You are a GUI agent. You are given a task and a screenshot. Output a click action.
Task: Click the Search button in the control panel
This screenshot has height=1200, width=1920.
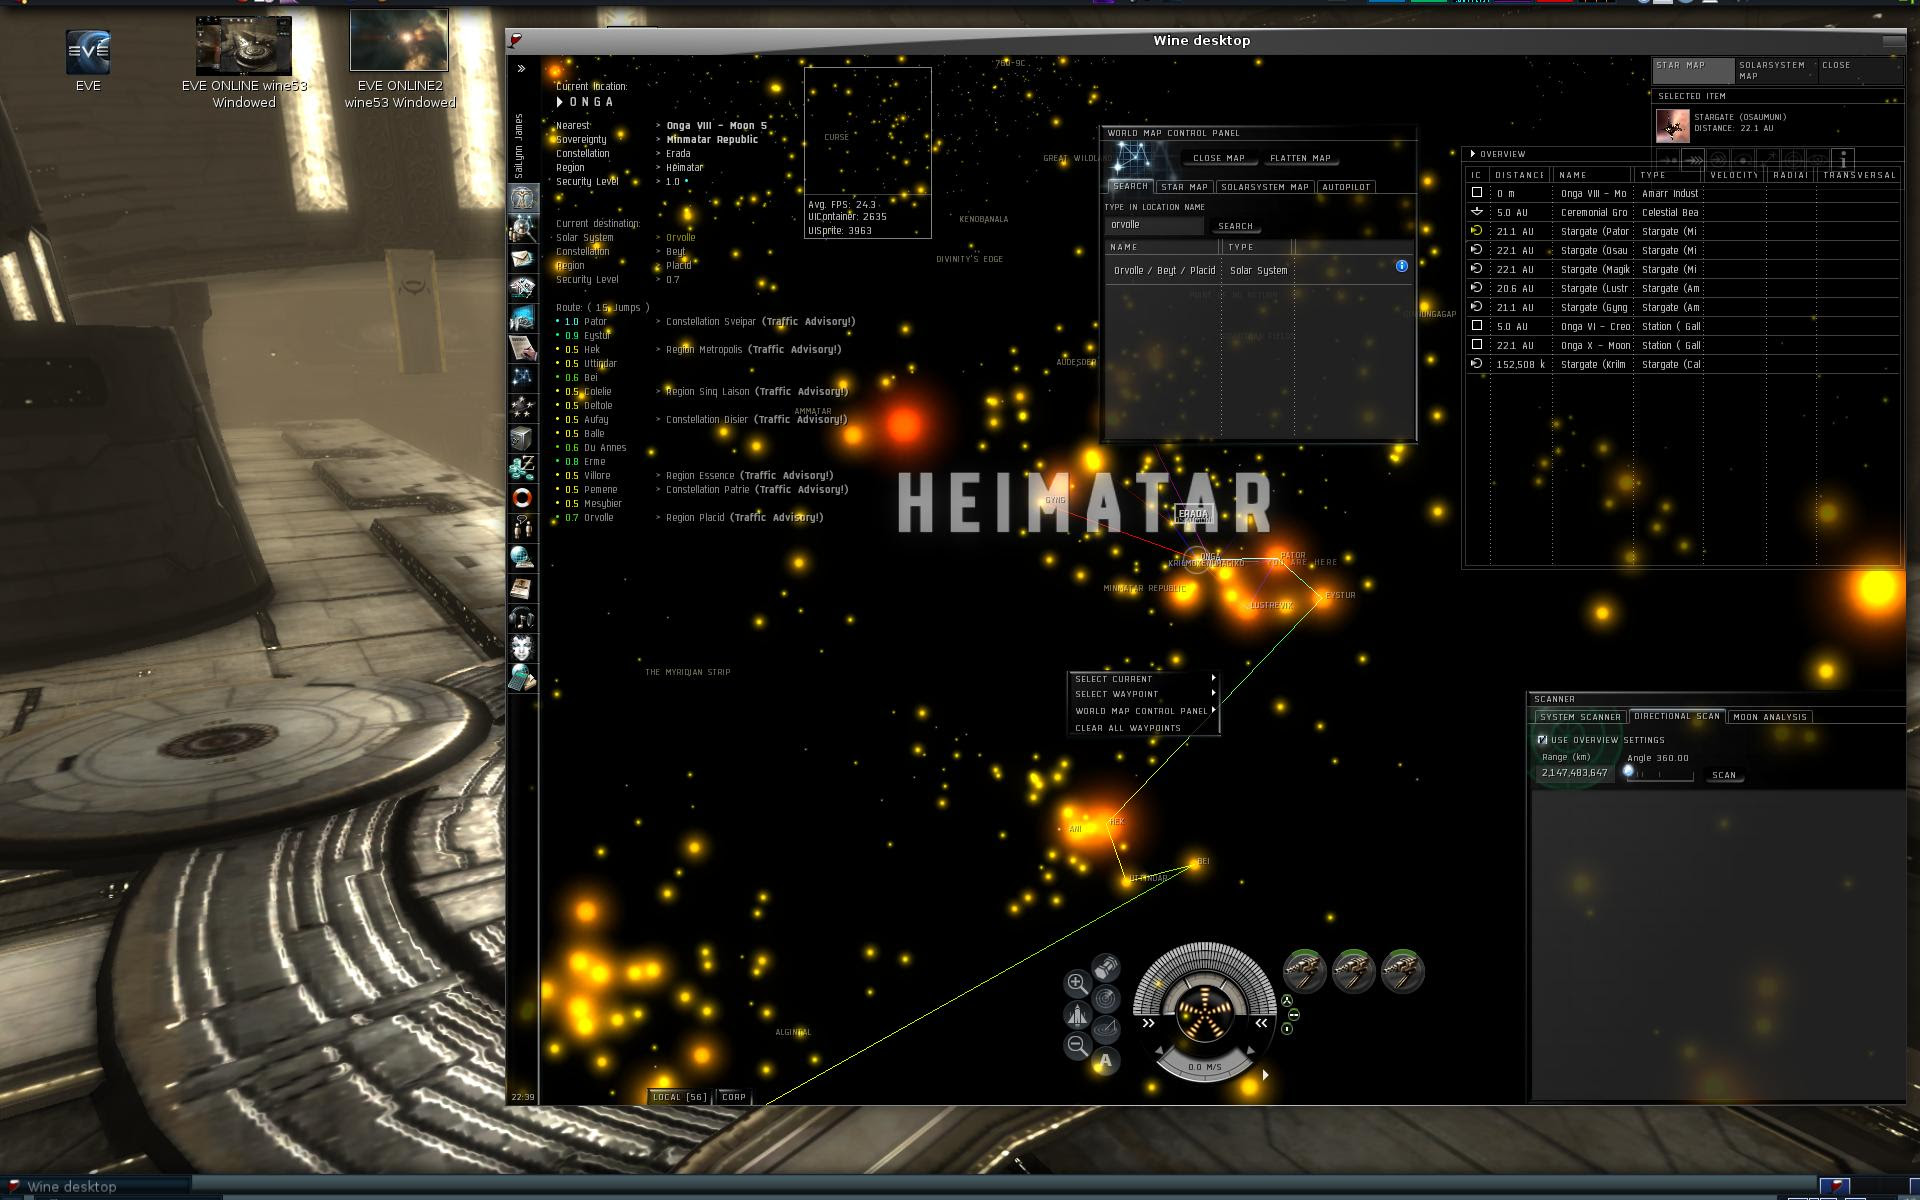[x=1235, y=226]
